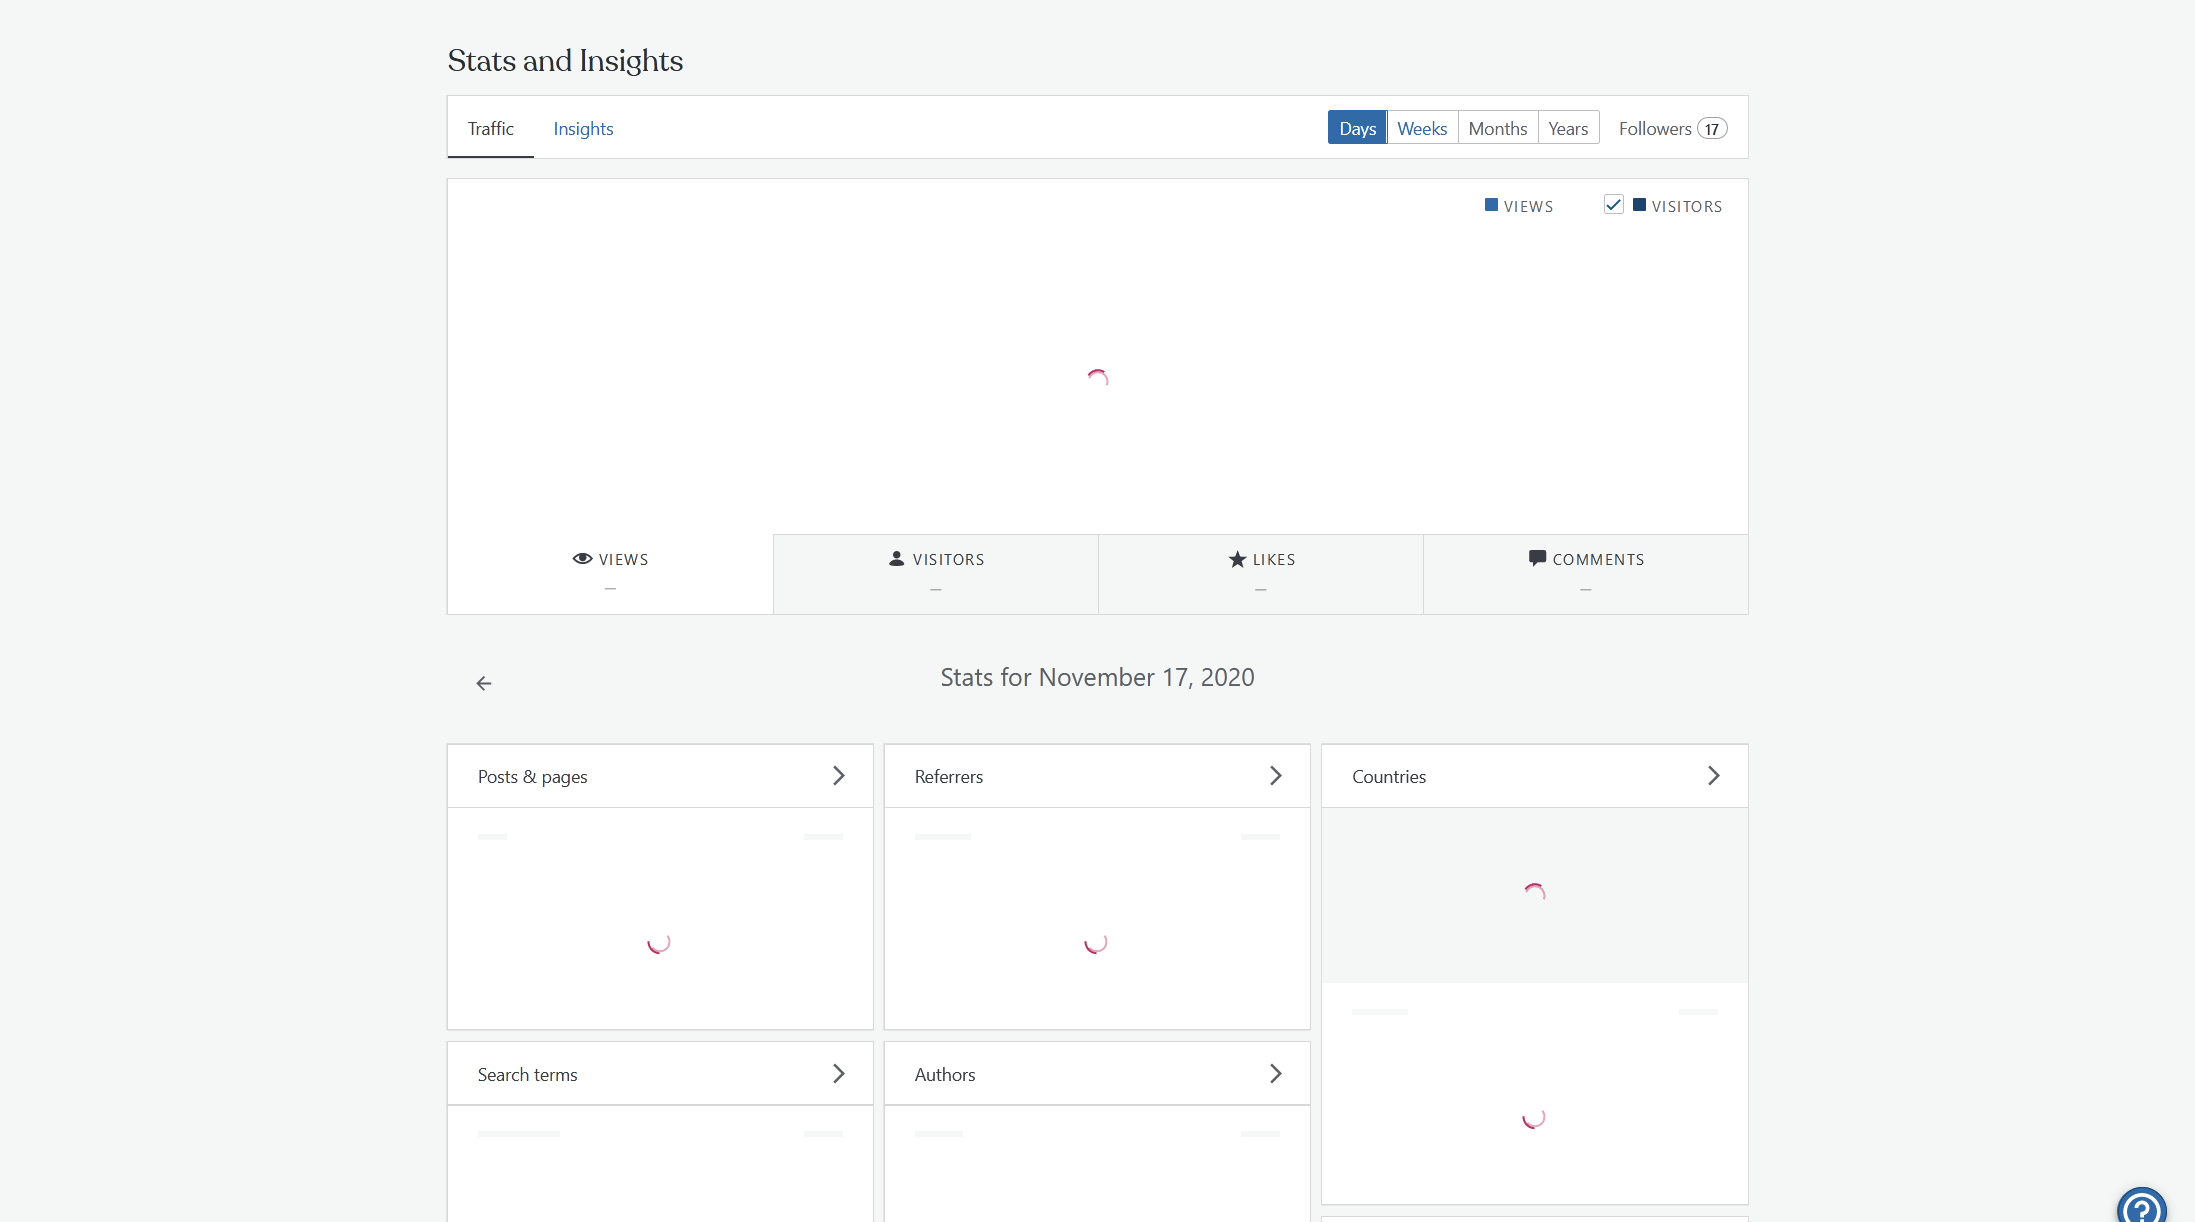Select the Weeks period
The width and height of the screenshot is (2195, 1222).
click(1422, 128)
